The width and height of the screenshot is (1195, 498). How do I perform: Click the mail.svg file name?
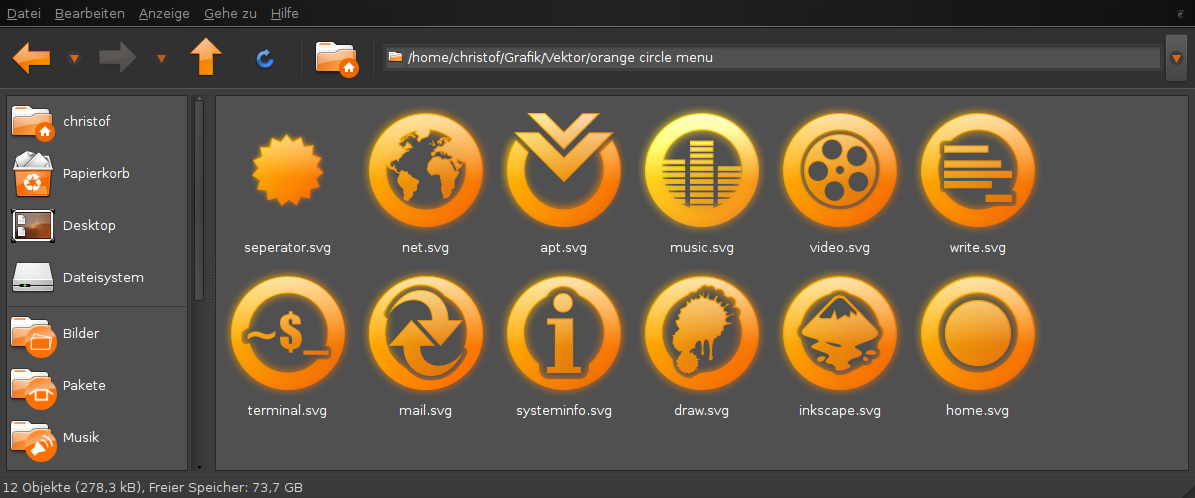(x=425, y=411)
